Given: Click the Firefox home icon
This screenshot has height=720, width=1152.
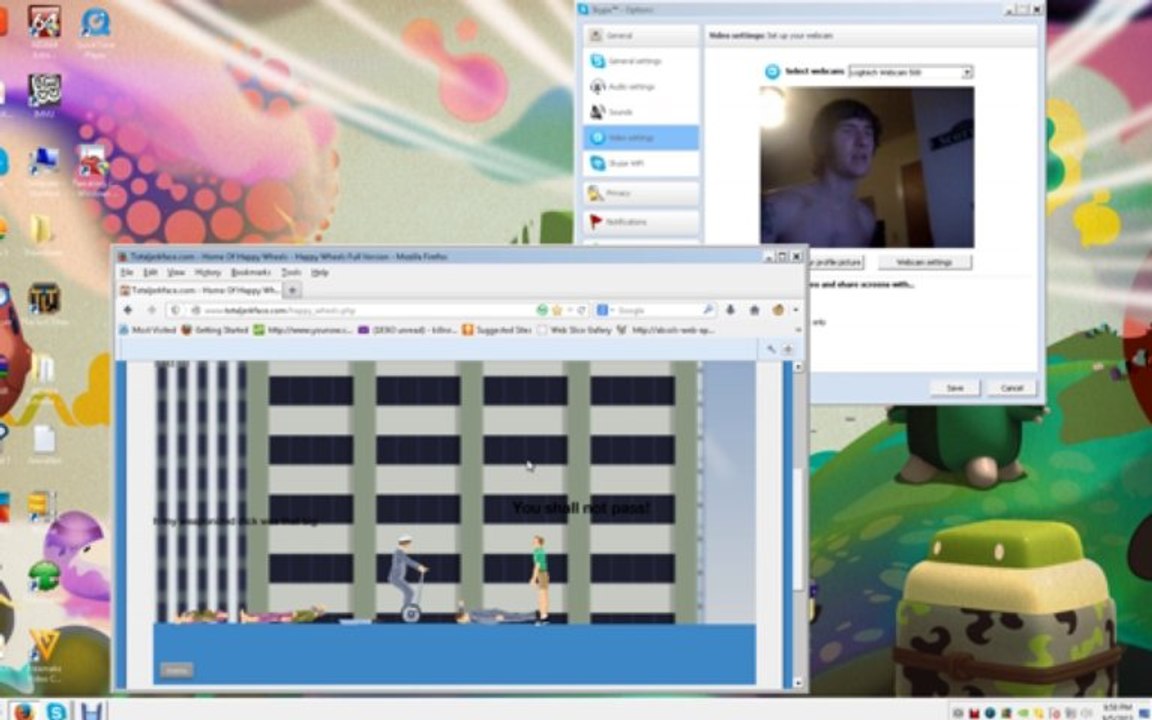Looking at the screenshot, I should pyautogui.click(x=754, y=310).
